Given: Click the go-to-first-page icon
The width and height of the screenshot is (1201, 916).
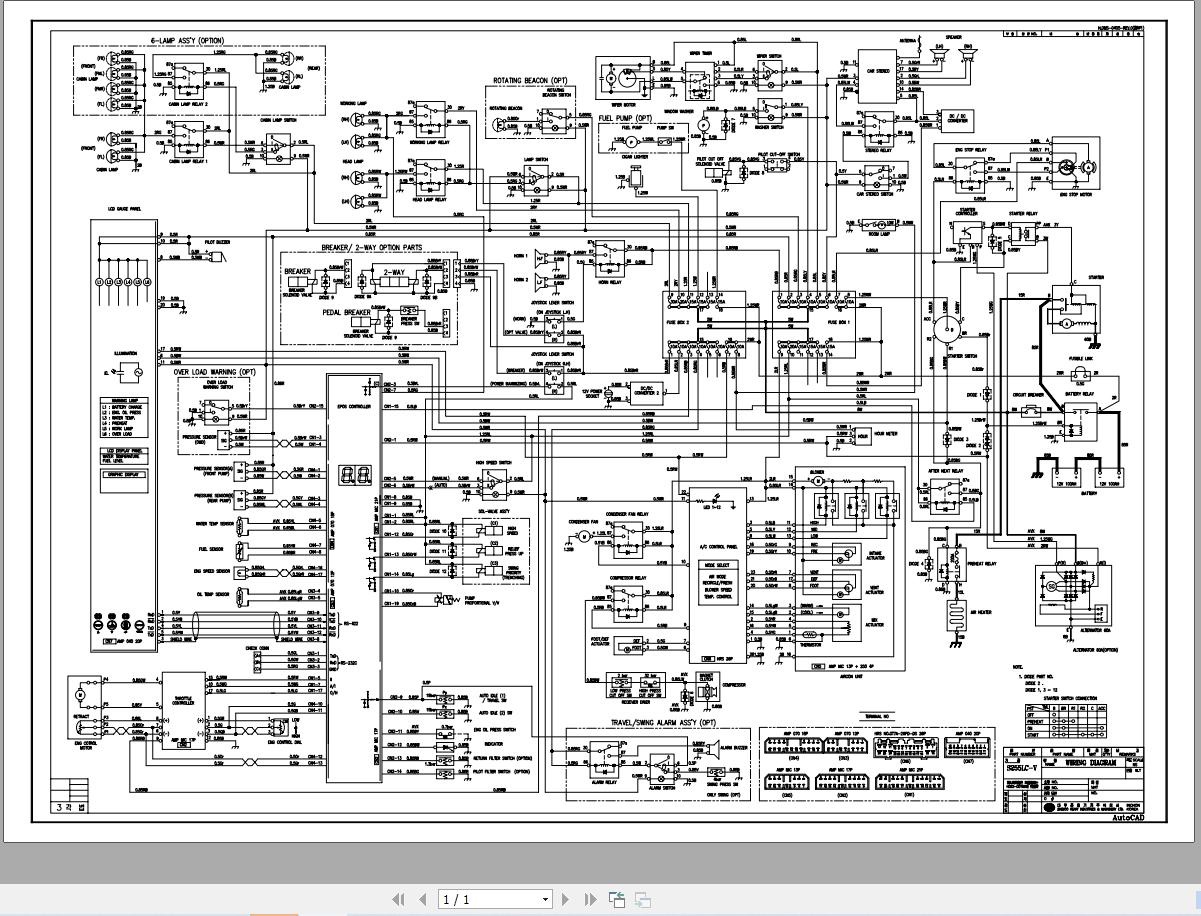Looking at the screenshot, I should click(x=398, y=899).
